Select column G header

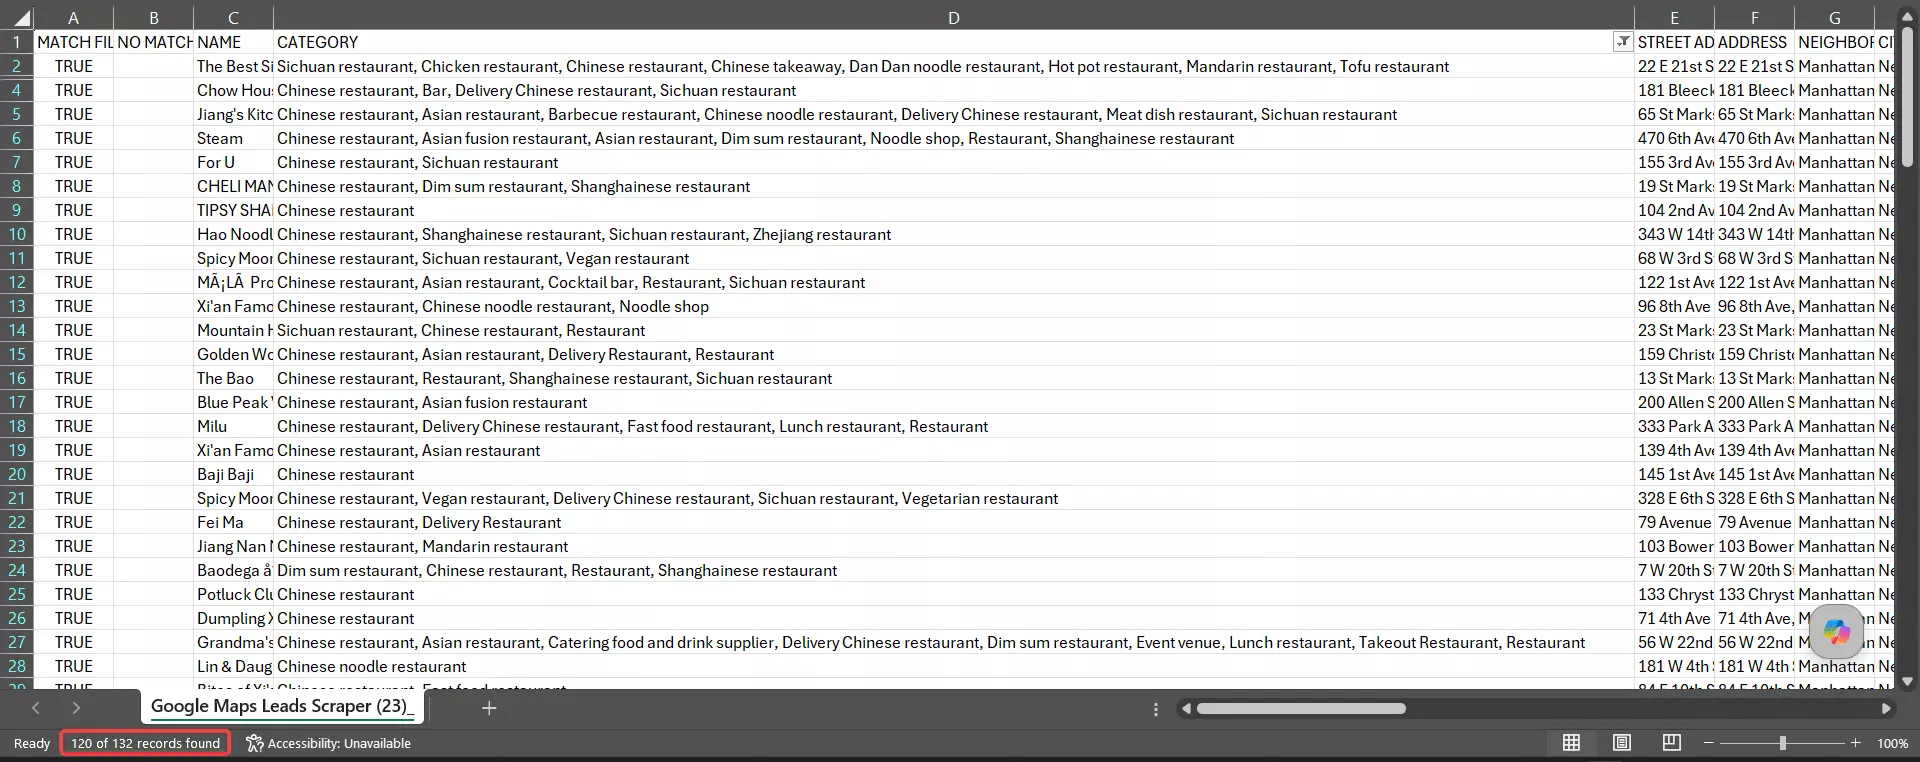[1834, 18]
